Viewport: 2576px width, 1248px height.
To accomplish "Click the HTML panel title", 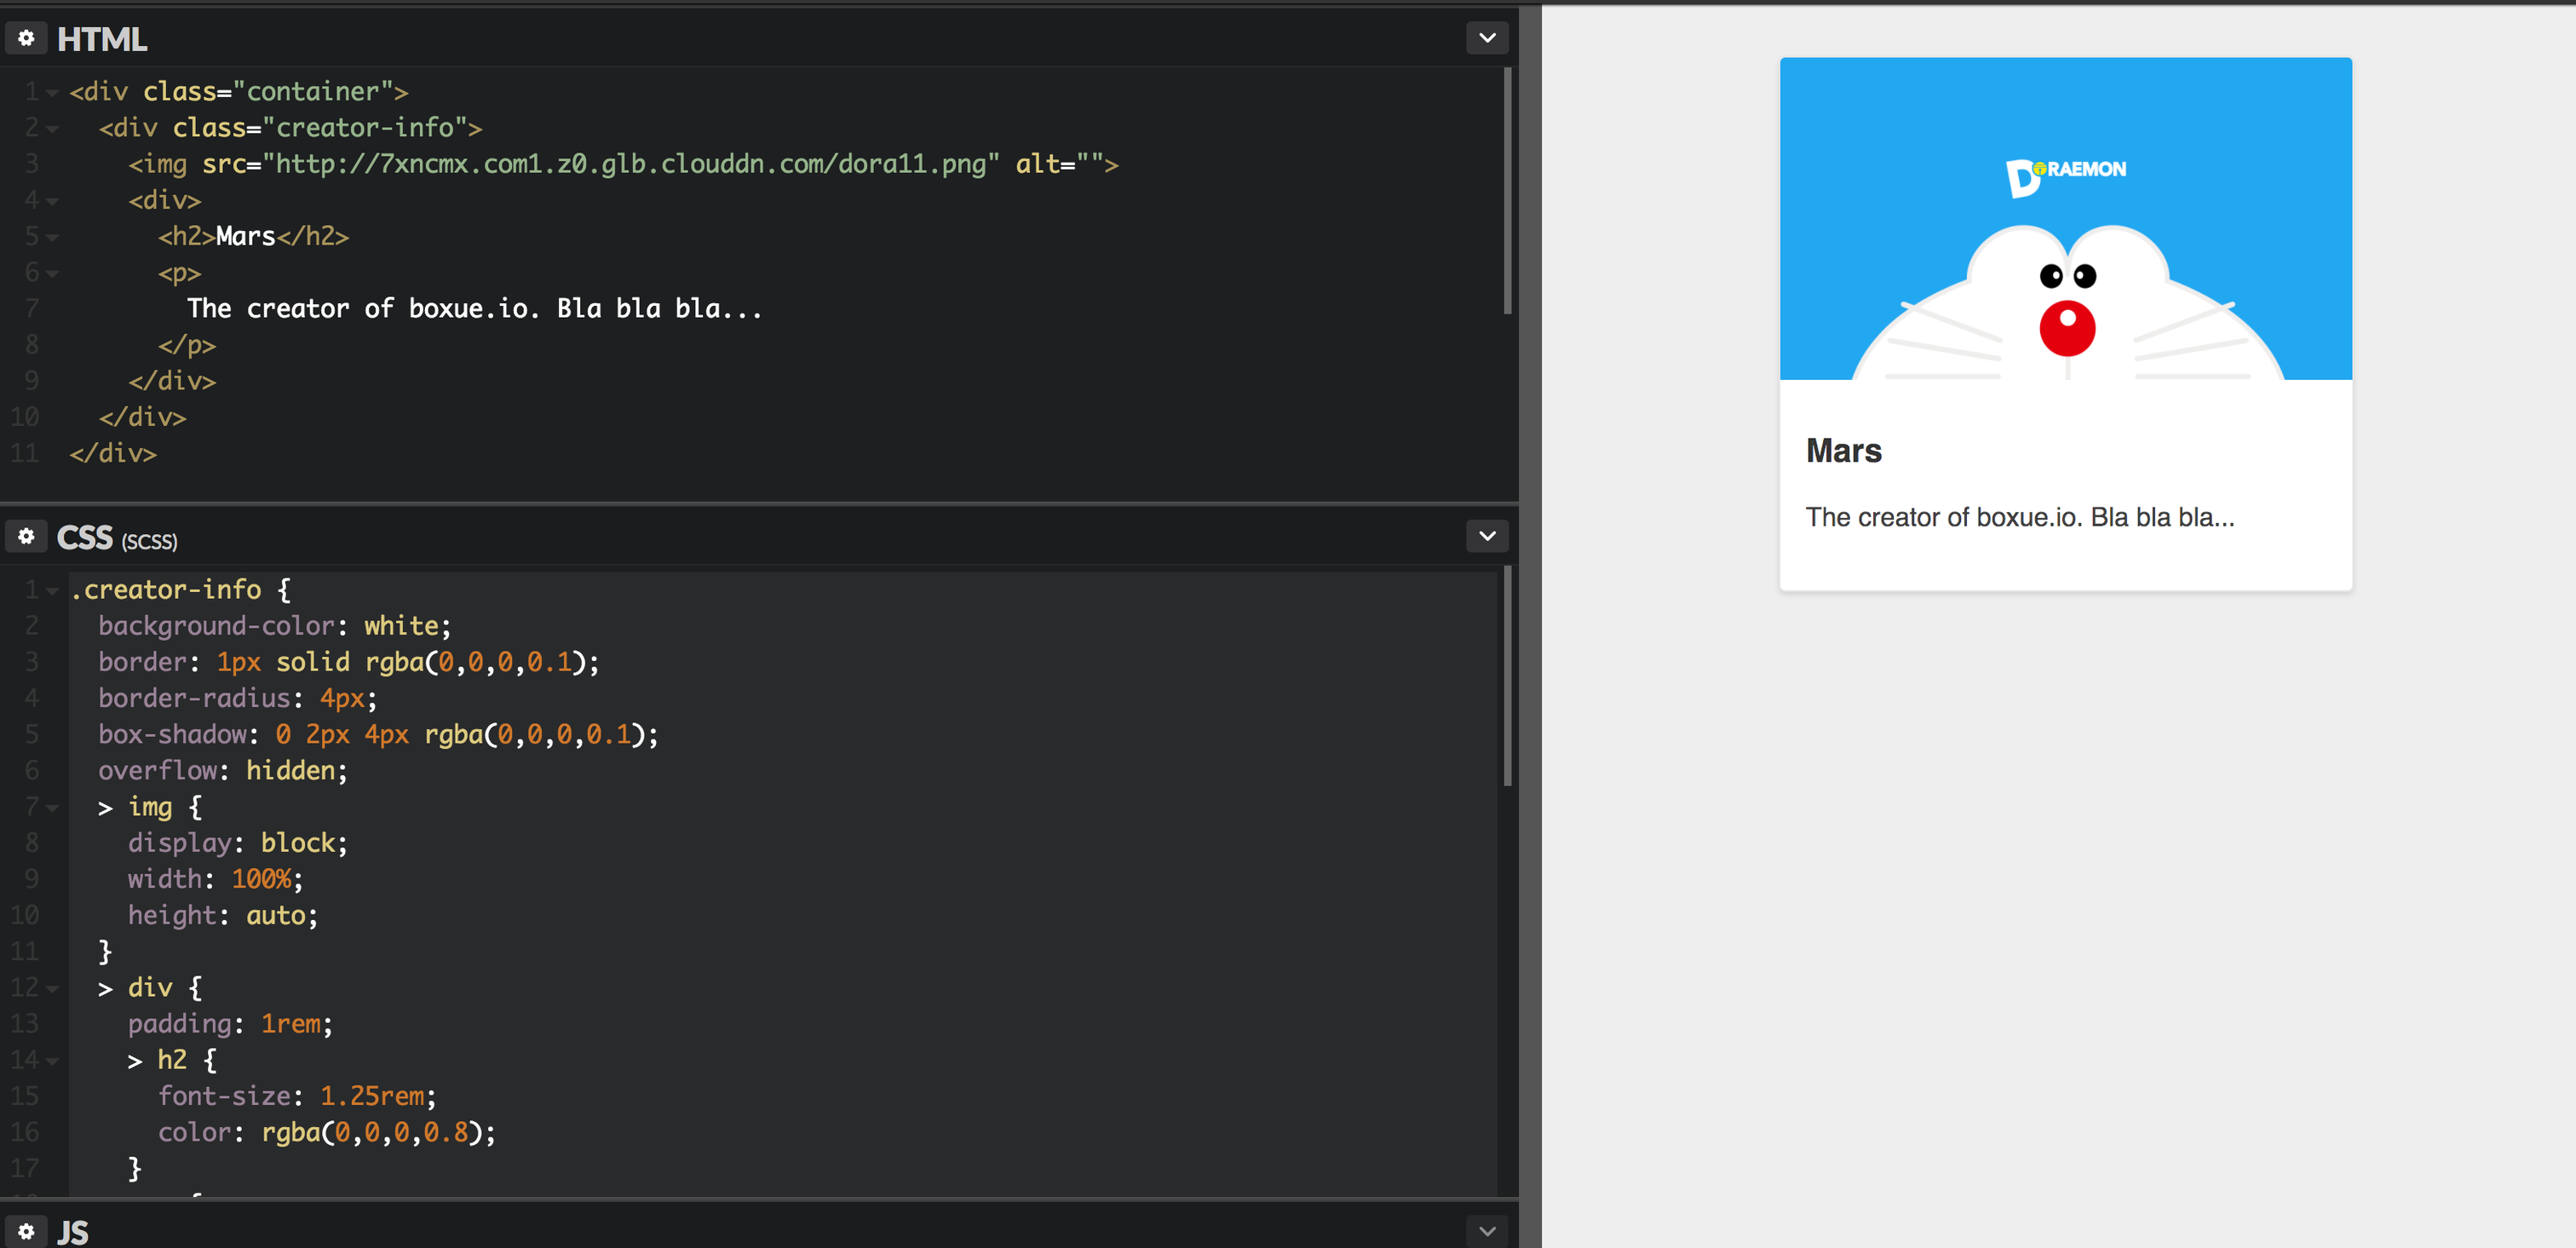I will pos(102,39).
